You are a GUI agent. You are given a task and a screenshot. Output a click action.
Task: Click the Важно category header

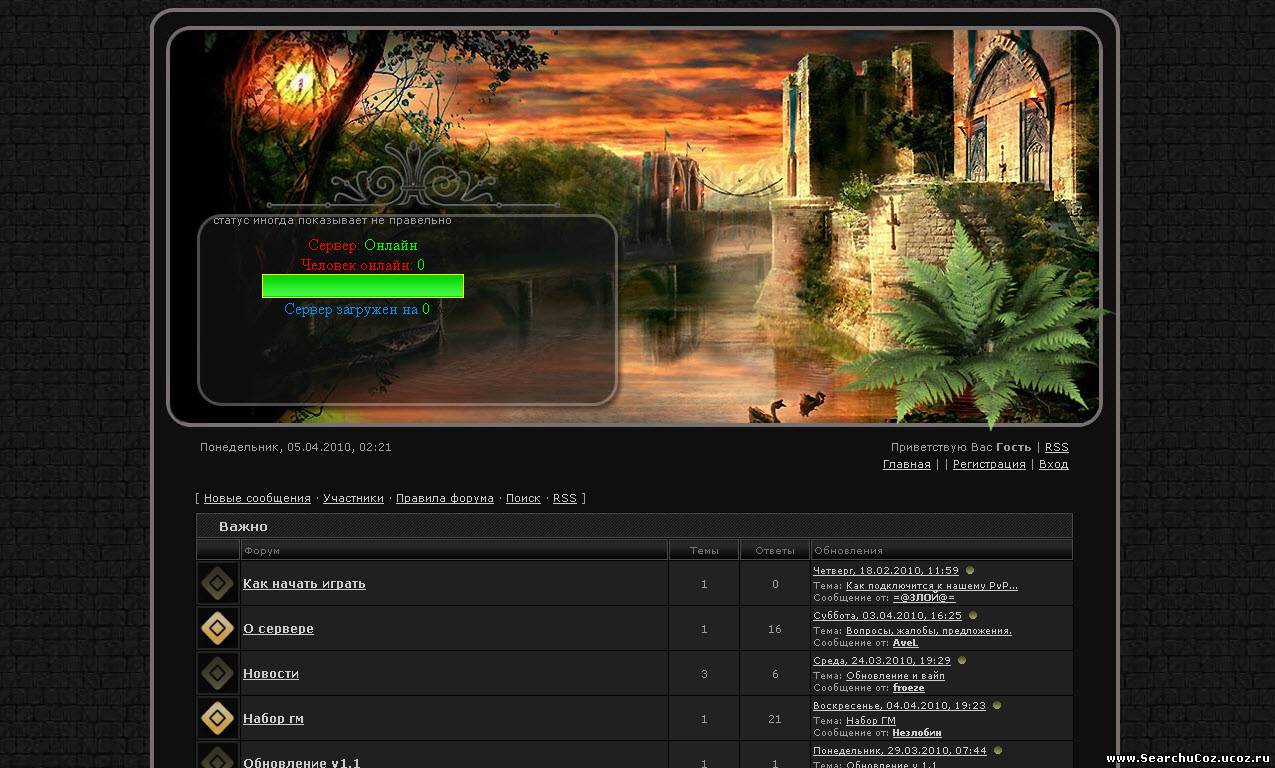point(634,526)
